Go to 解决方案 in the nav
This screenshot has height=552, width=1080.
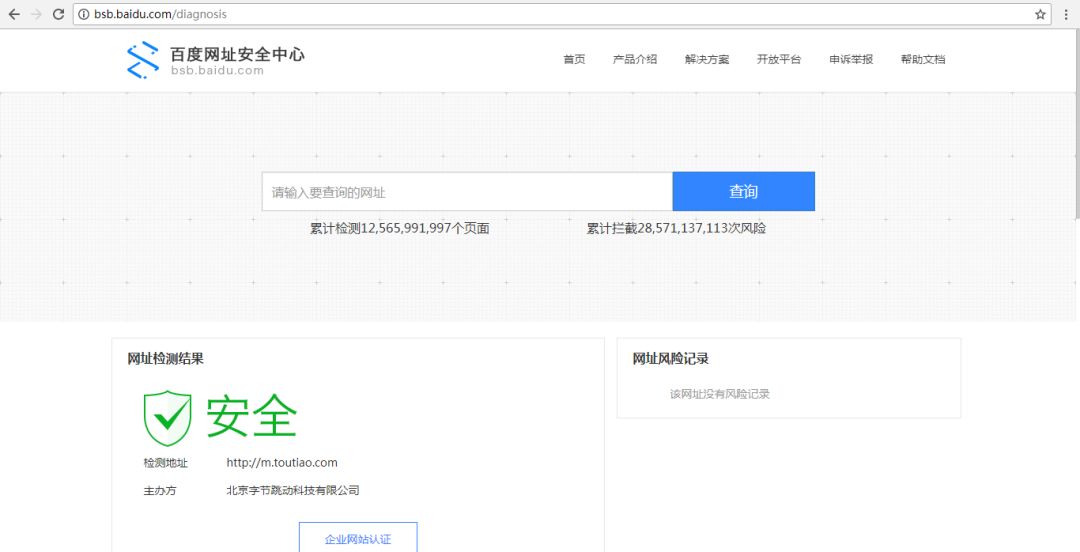(x=707, y=59)
